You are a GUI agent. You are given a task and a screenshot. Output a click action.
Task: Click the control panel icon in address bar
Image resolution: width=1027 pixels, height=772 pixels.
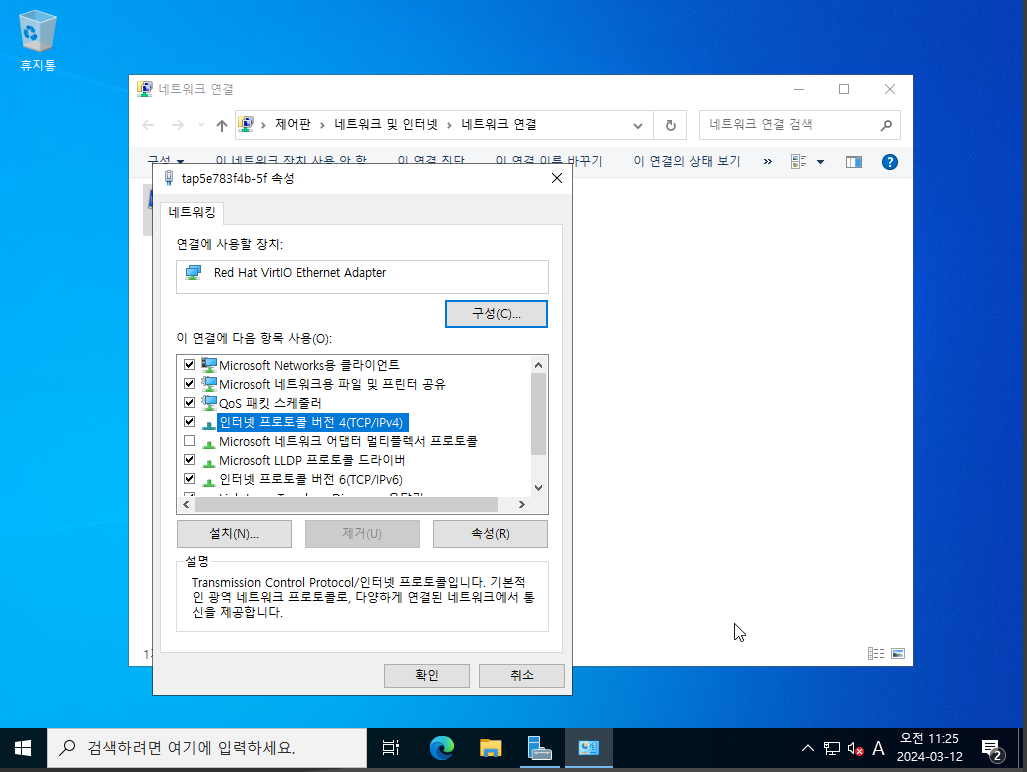click(246, 124)
